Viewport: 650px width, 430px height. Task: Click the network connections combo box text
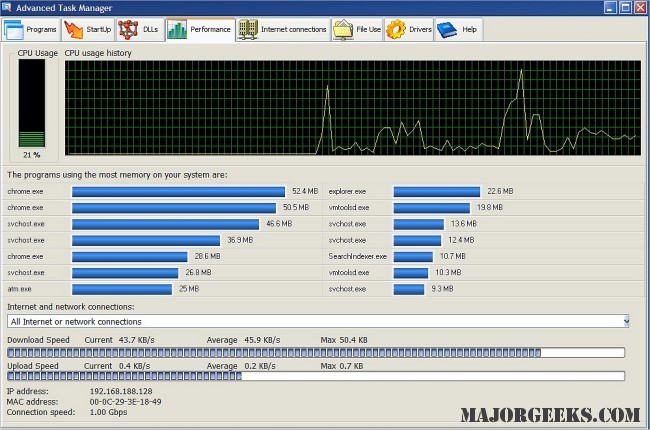76,322
